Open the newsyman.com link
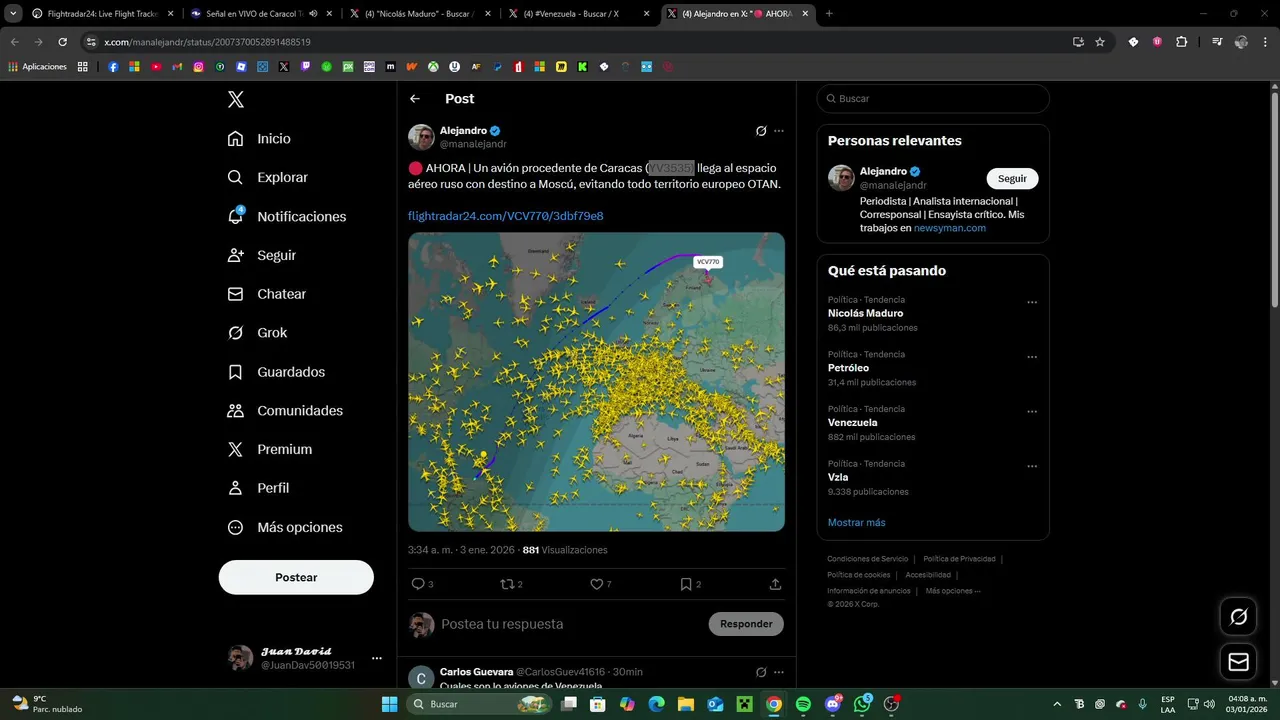Screen dimensions: 1280x720 [x=949, y=228]
